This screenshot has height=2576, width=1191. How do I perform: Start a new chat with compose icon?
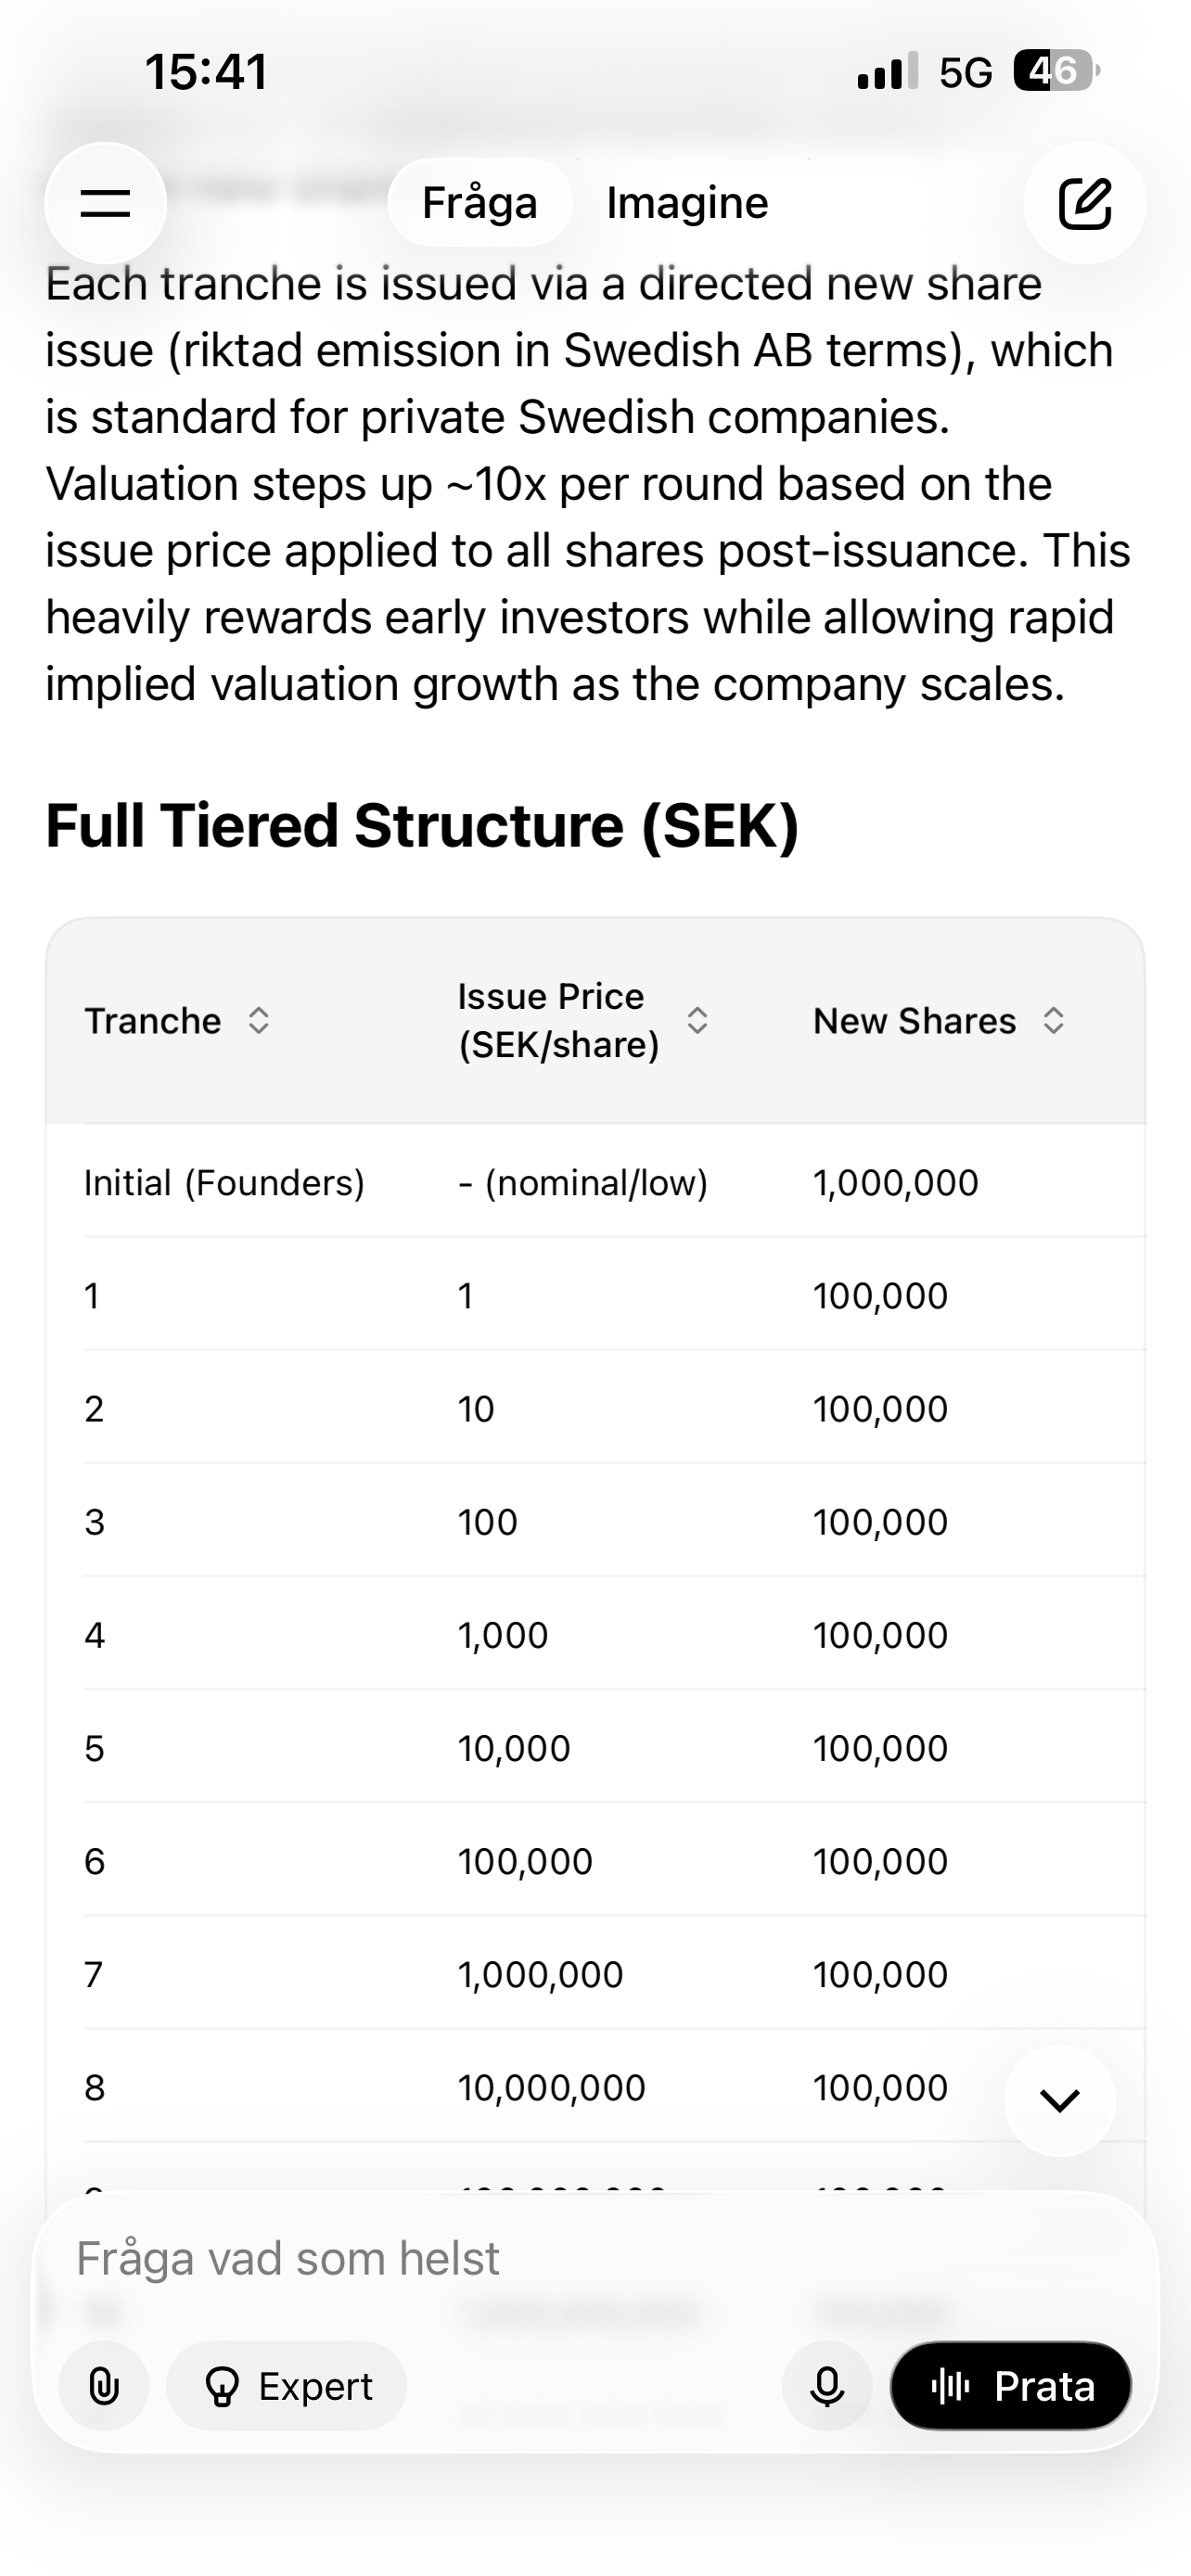[1085, 203]
